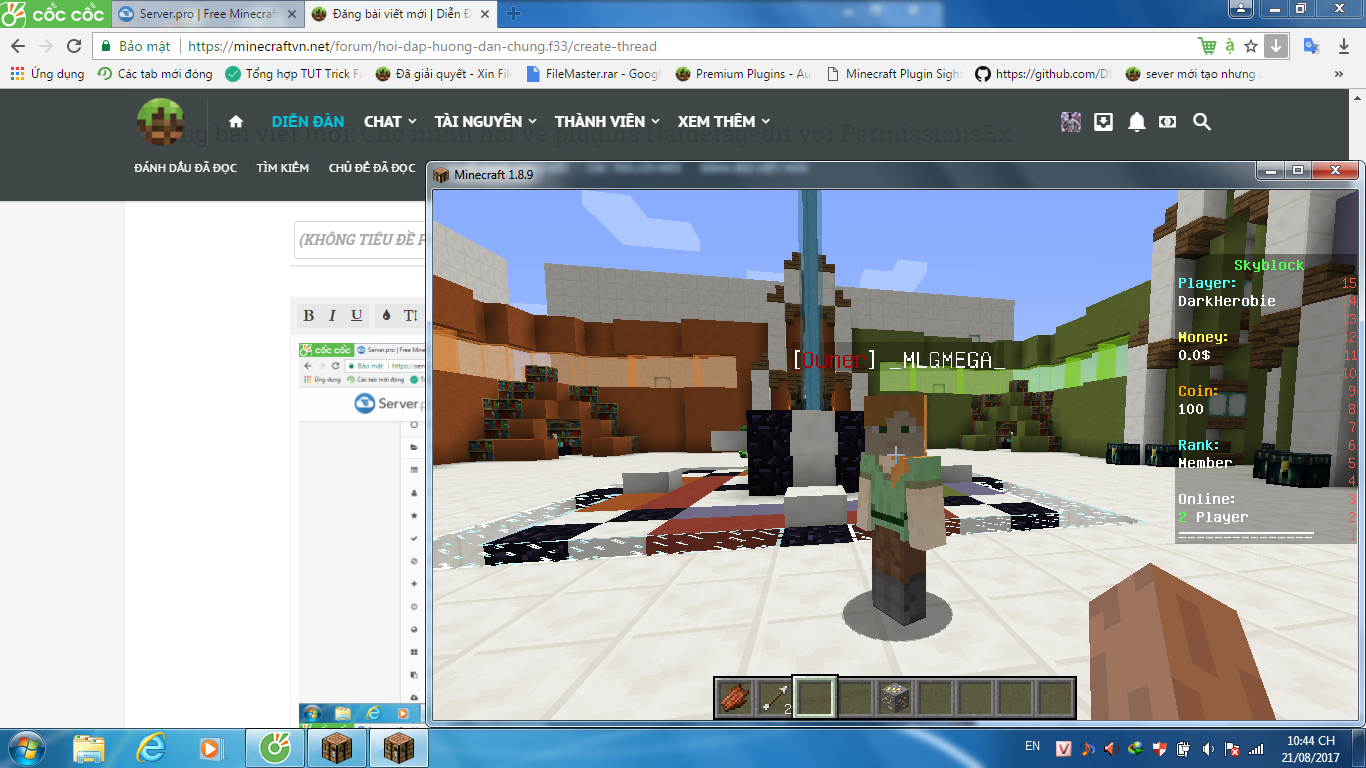Click the Action Center flag tray icon
The image size is (1366, 768).
pos(1232,748)
